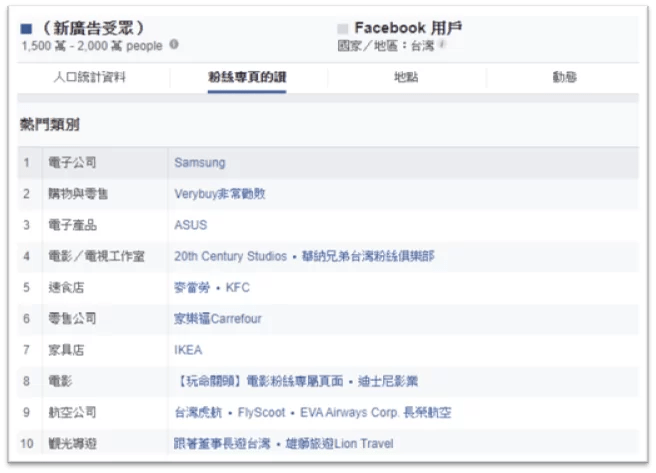Click the 台灣虎航 page link
The image size is (656, 473).
[198, 412]
